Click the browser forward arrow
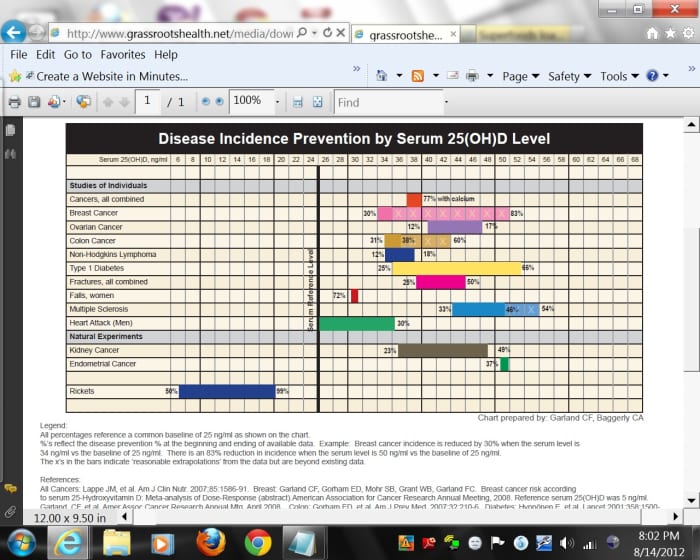The width and height of the screenshot is (700, 560). [x=37, y=33]
